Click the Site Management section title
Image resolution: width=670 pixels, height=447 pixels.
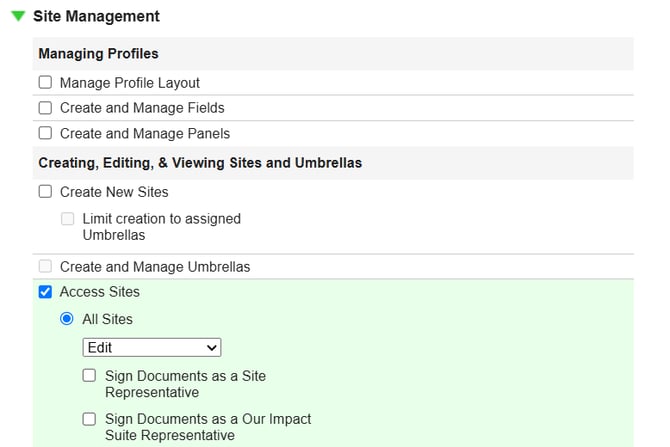(96, 17)
